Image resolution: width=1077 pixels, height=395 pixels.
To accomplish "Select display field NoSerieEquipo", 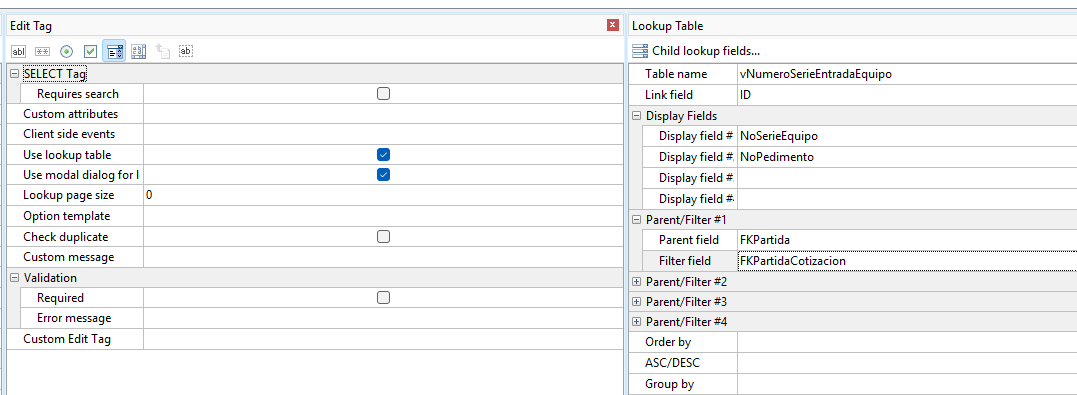I will (x=907, y=136).
